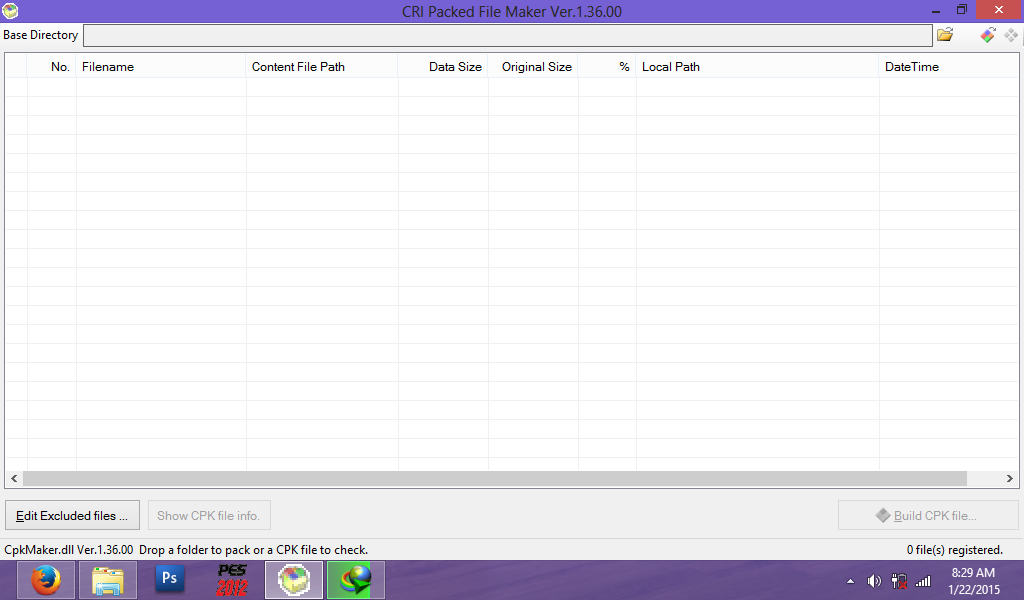The image size is (1024, 600).
Task: Minimize the CRI Packed File Maker window
Action: pos(936,10)
